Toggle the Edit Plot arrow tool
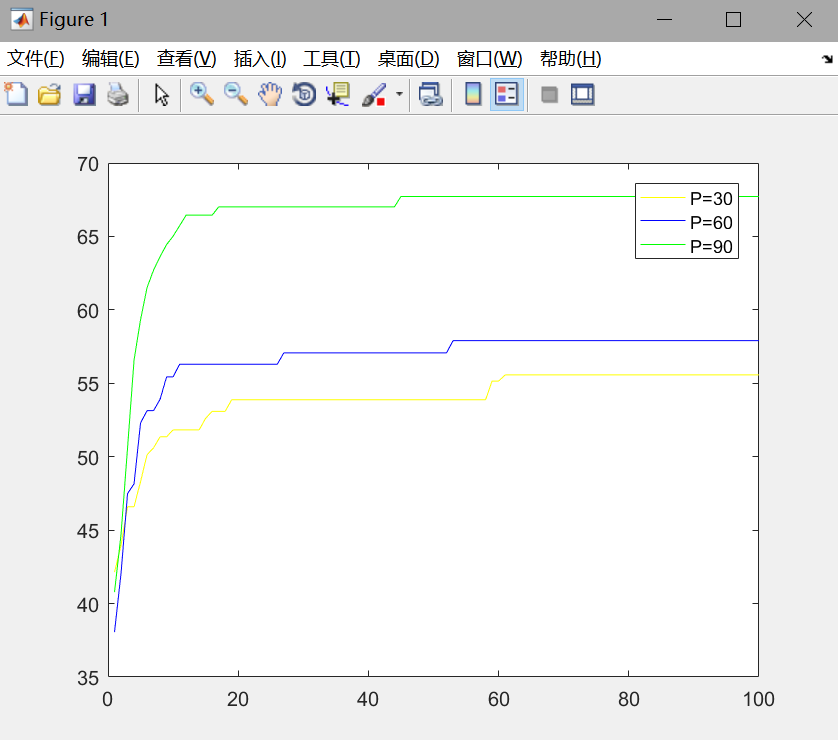The height and width of the screenshot is (740, 838). click(x=162, y=95)
